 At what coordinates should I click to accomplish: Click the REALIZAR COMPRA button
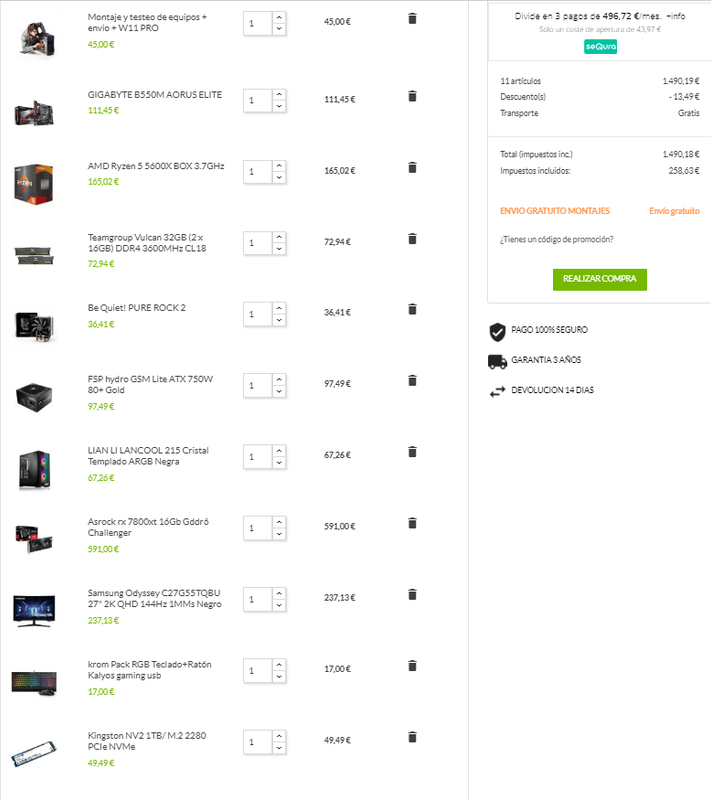[600, 279]
